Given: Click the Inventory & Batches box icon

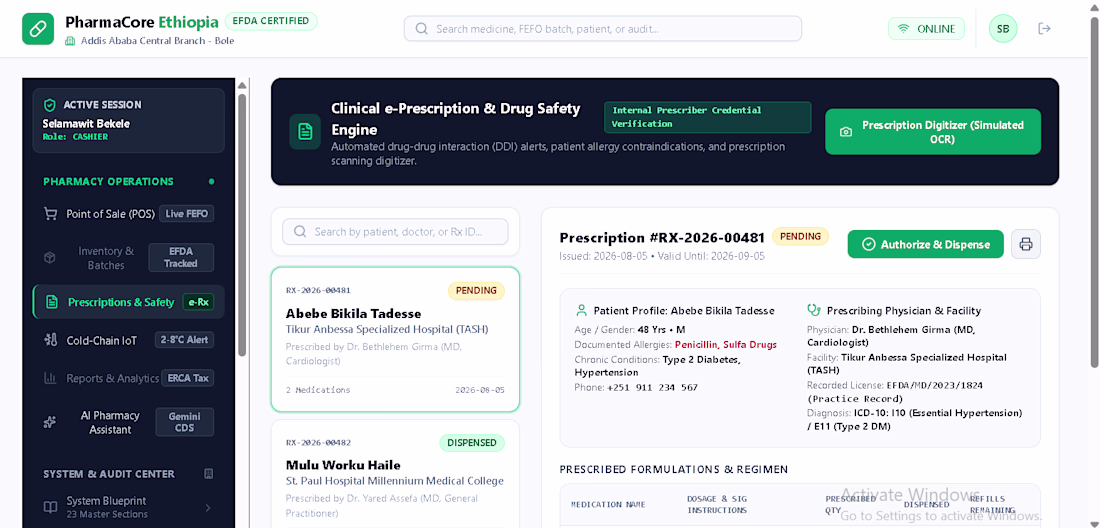Looking at the screenshot, I should click(50, 258).
